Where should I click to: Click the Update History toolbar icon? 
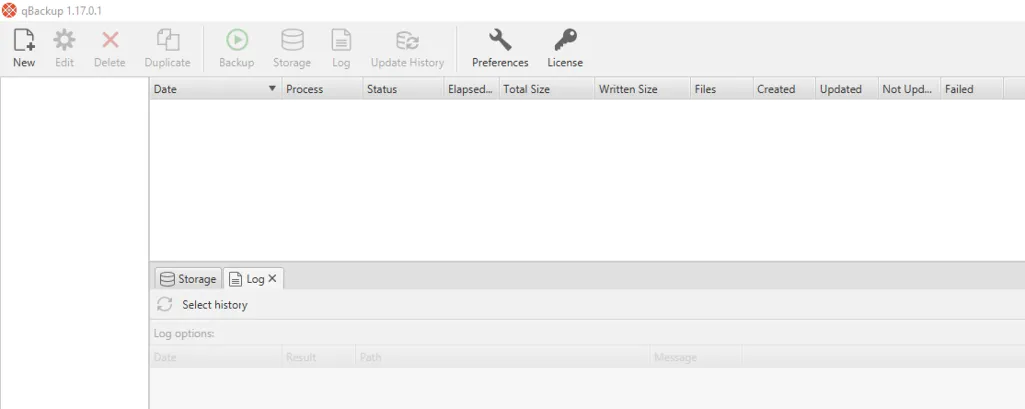(x=407, y=41)
